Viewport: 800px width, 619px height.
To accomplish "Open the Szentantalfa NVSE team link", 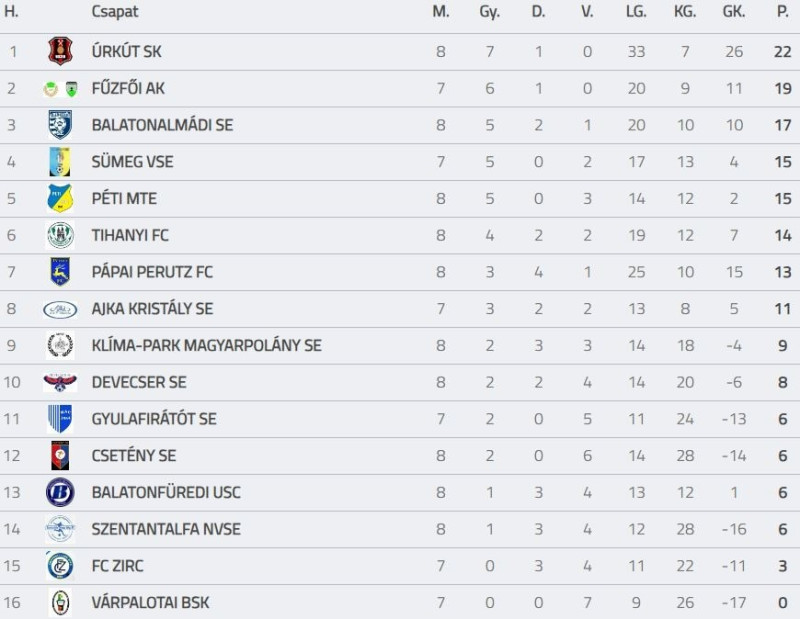I will pos(166,529).
